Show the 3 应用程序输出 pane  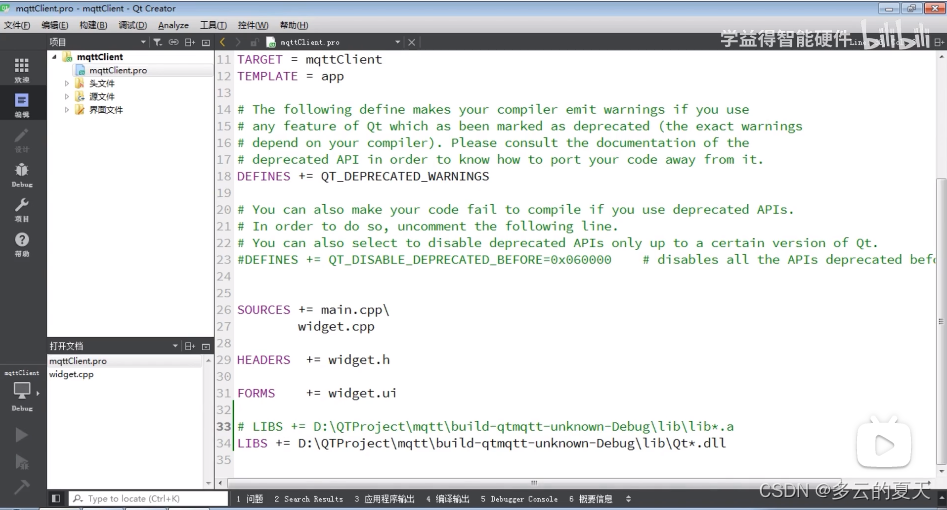pyautogui.click(x=385, y=499)
